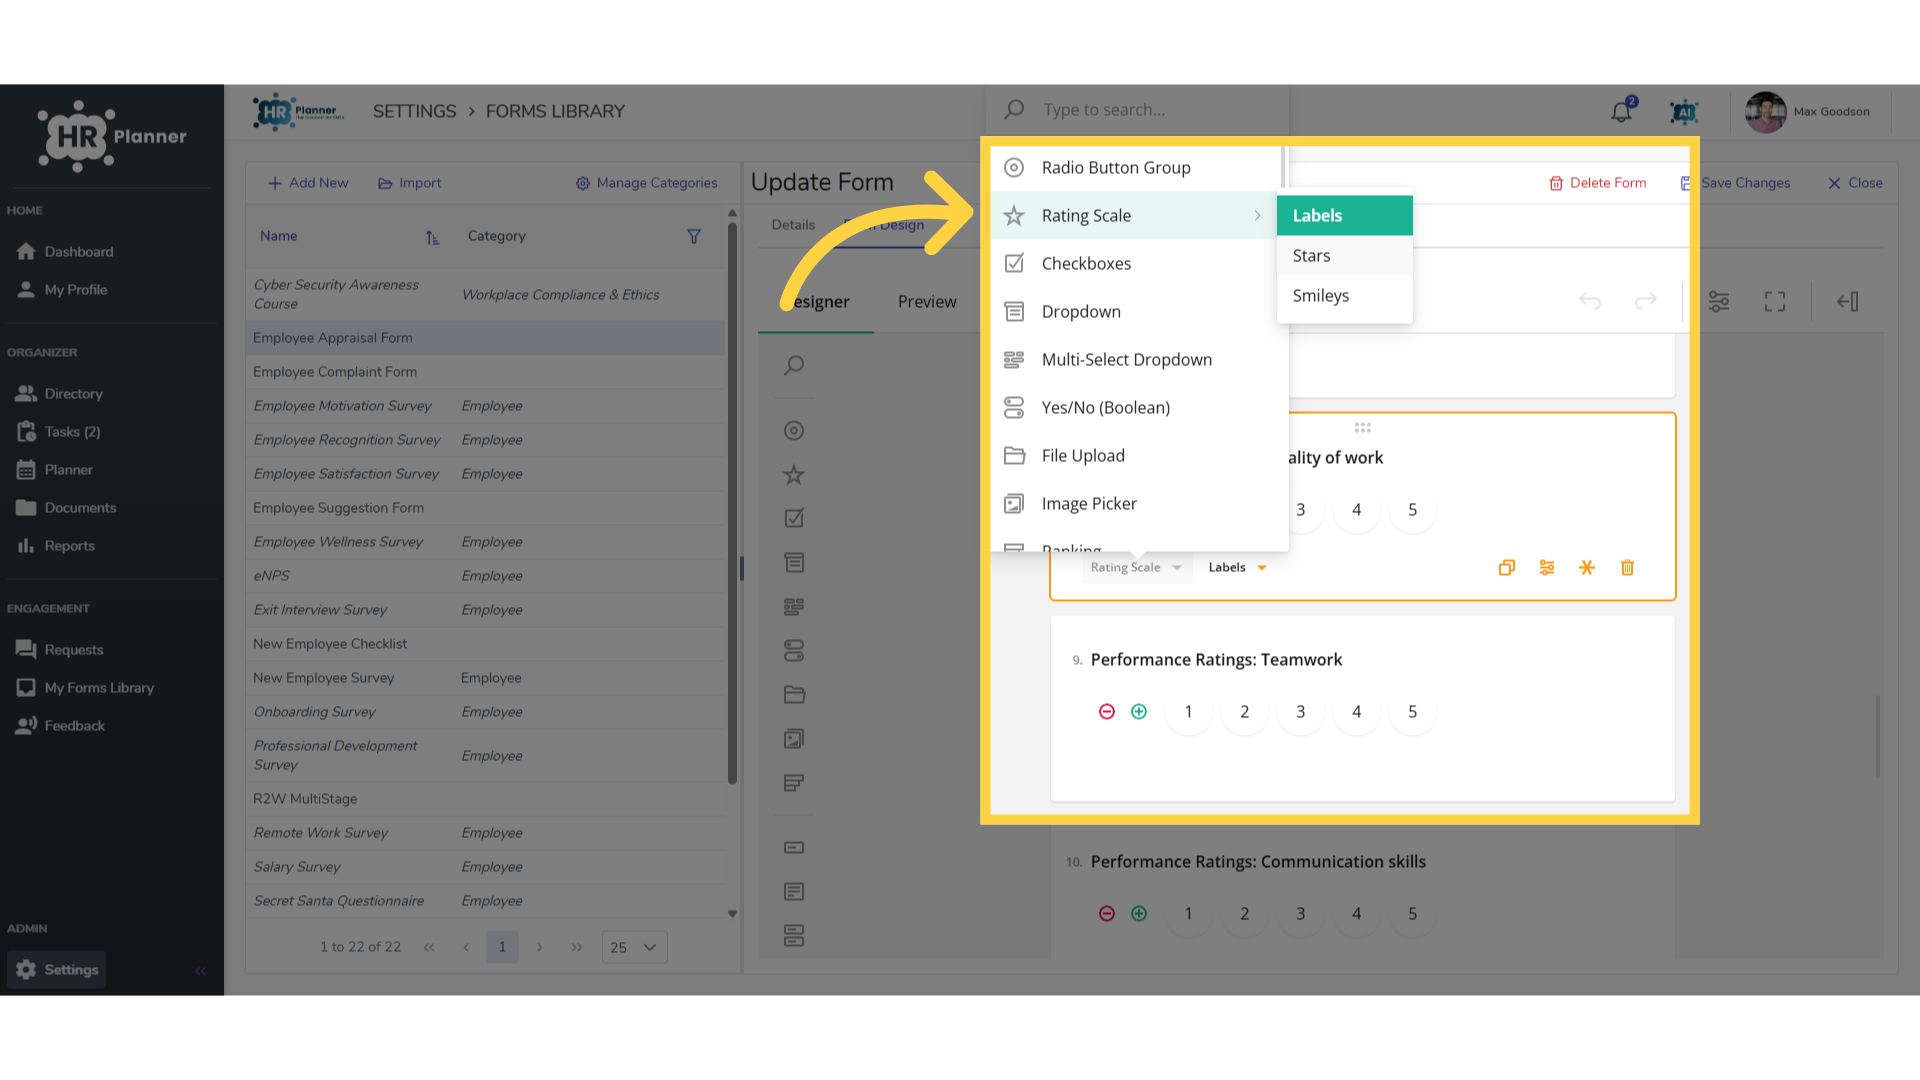This screenshot has width=1920, height=1080.
Task: Select rating 4 for quality of work
Action: pos(1357,510)
